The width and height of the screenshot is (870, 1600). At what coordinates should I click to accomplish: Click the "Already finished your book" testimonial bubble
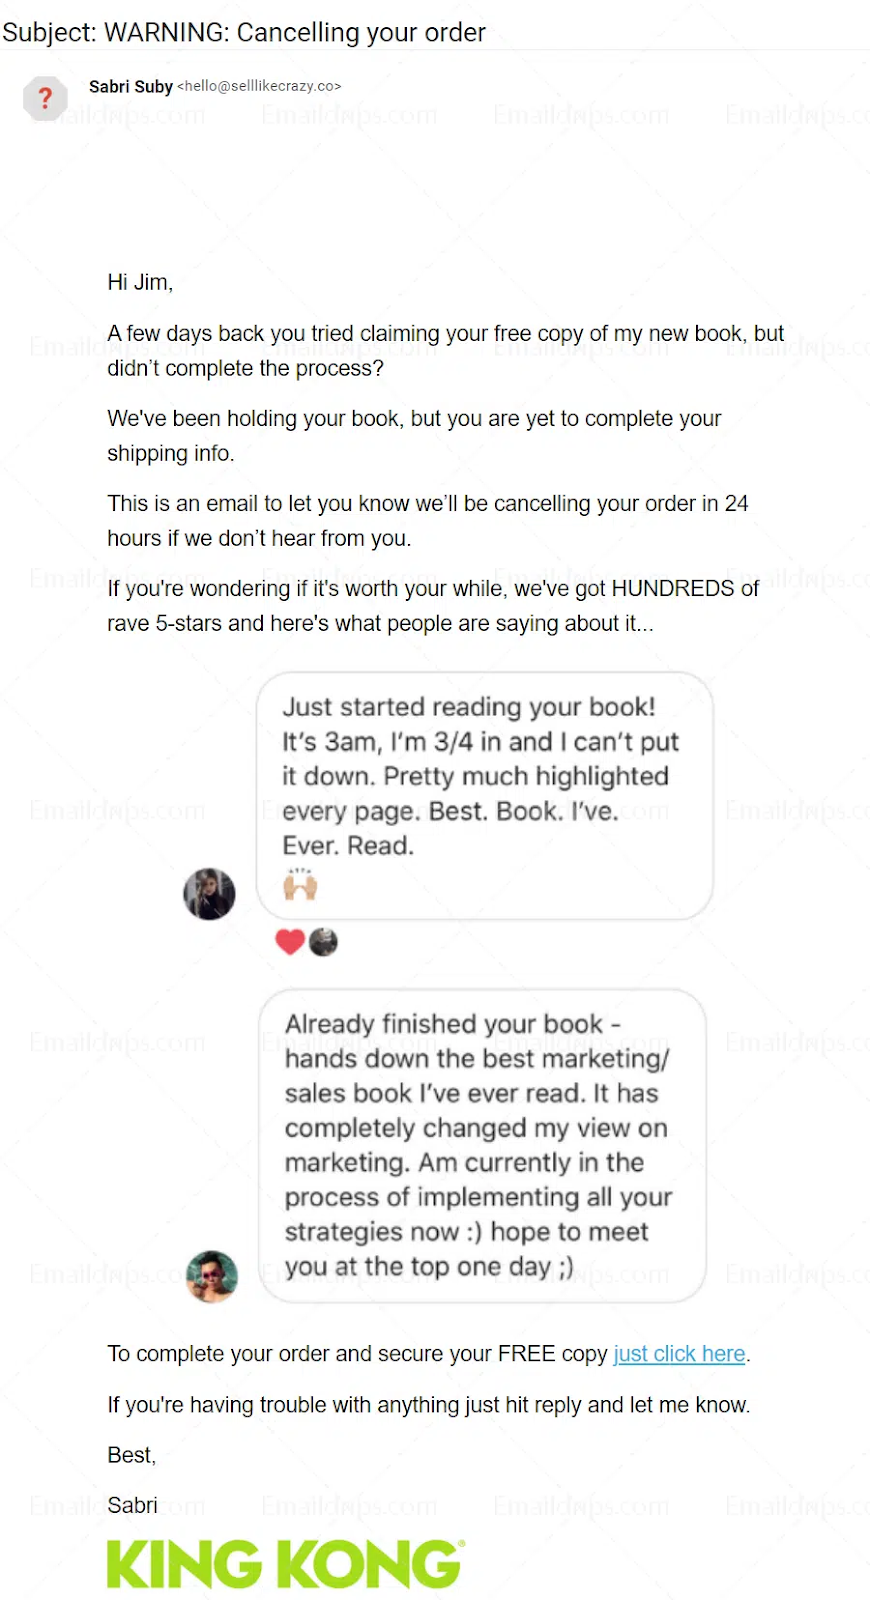(482, 1145)
